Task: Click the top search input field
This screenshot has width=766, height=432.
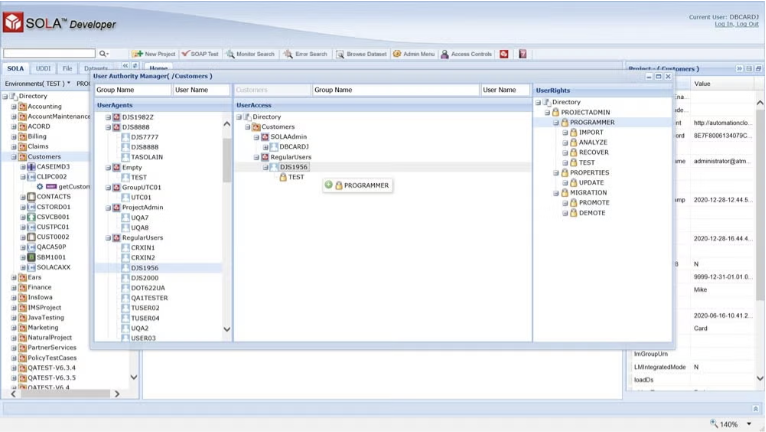Action: pos(49,53)
